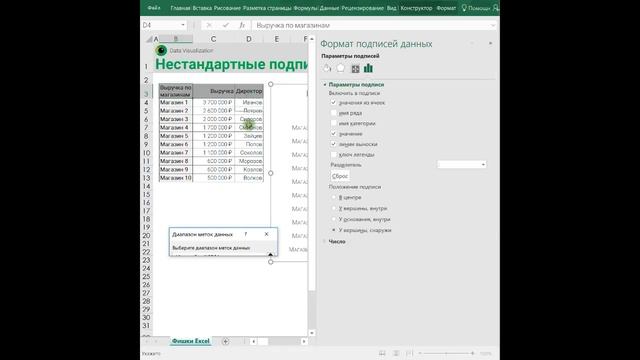Add a new sheet with plus icon
This screenshot has width=640, height=360.
pyautogui.click(x=225, y=341)
